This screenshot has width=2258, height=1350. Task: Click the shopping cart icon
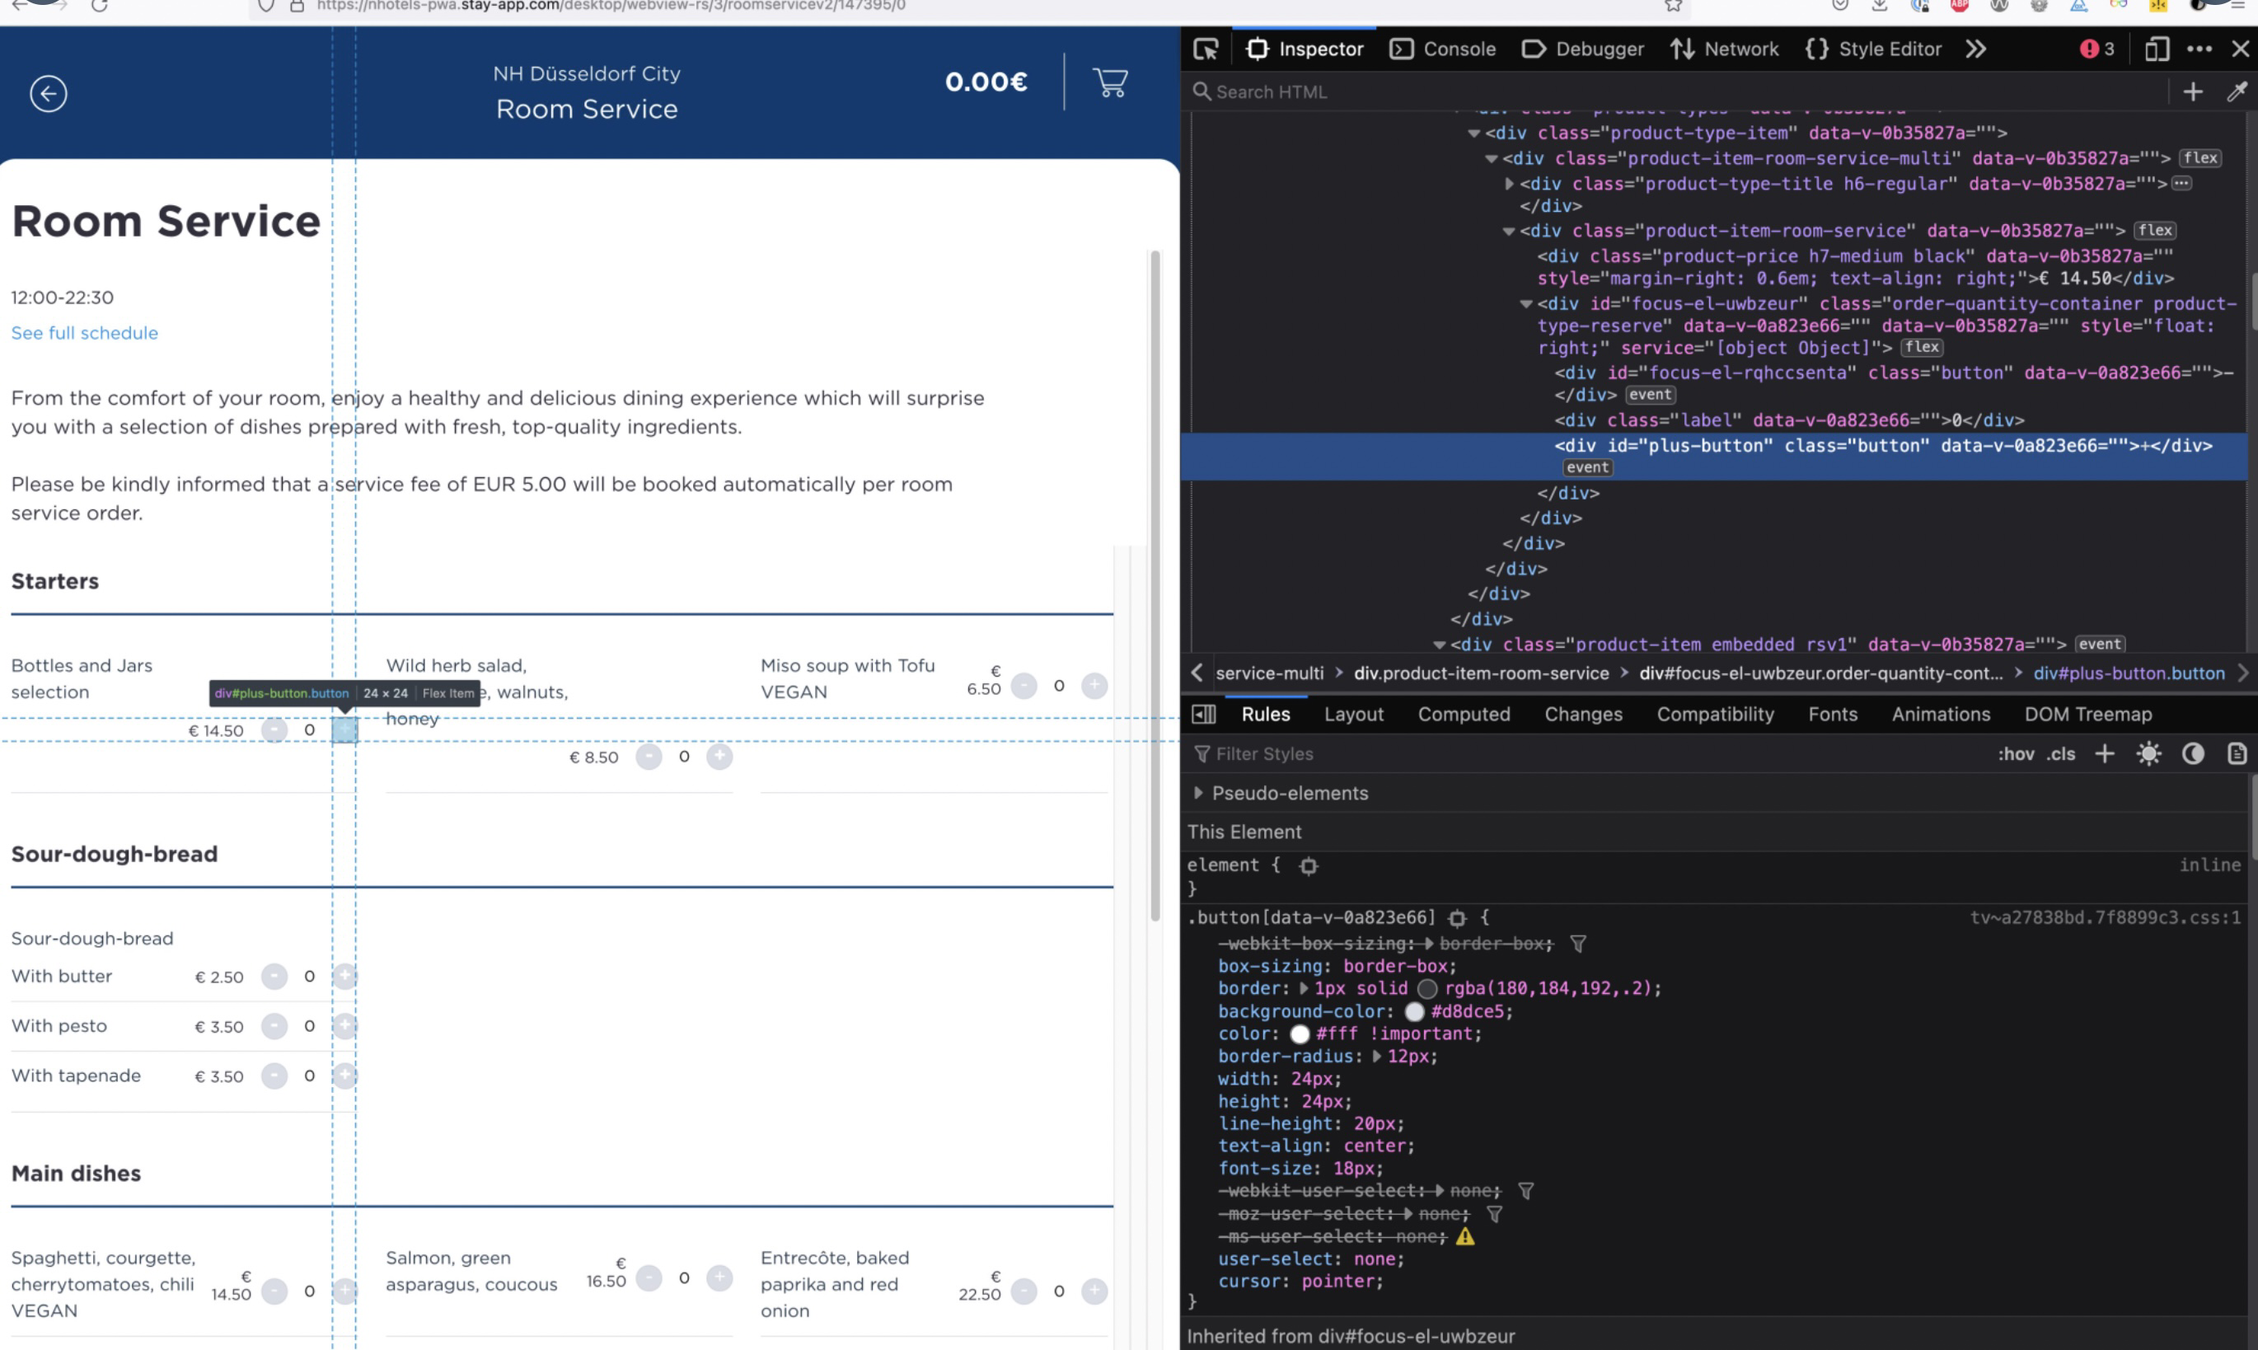pos(1110,82)
